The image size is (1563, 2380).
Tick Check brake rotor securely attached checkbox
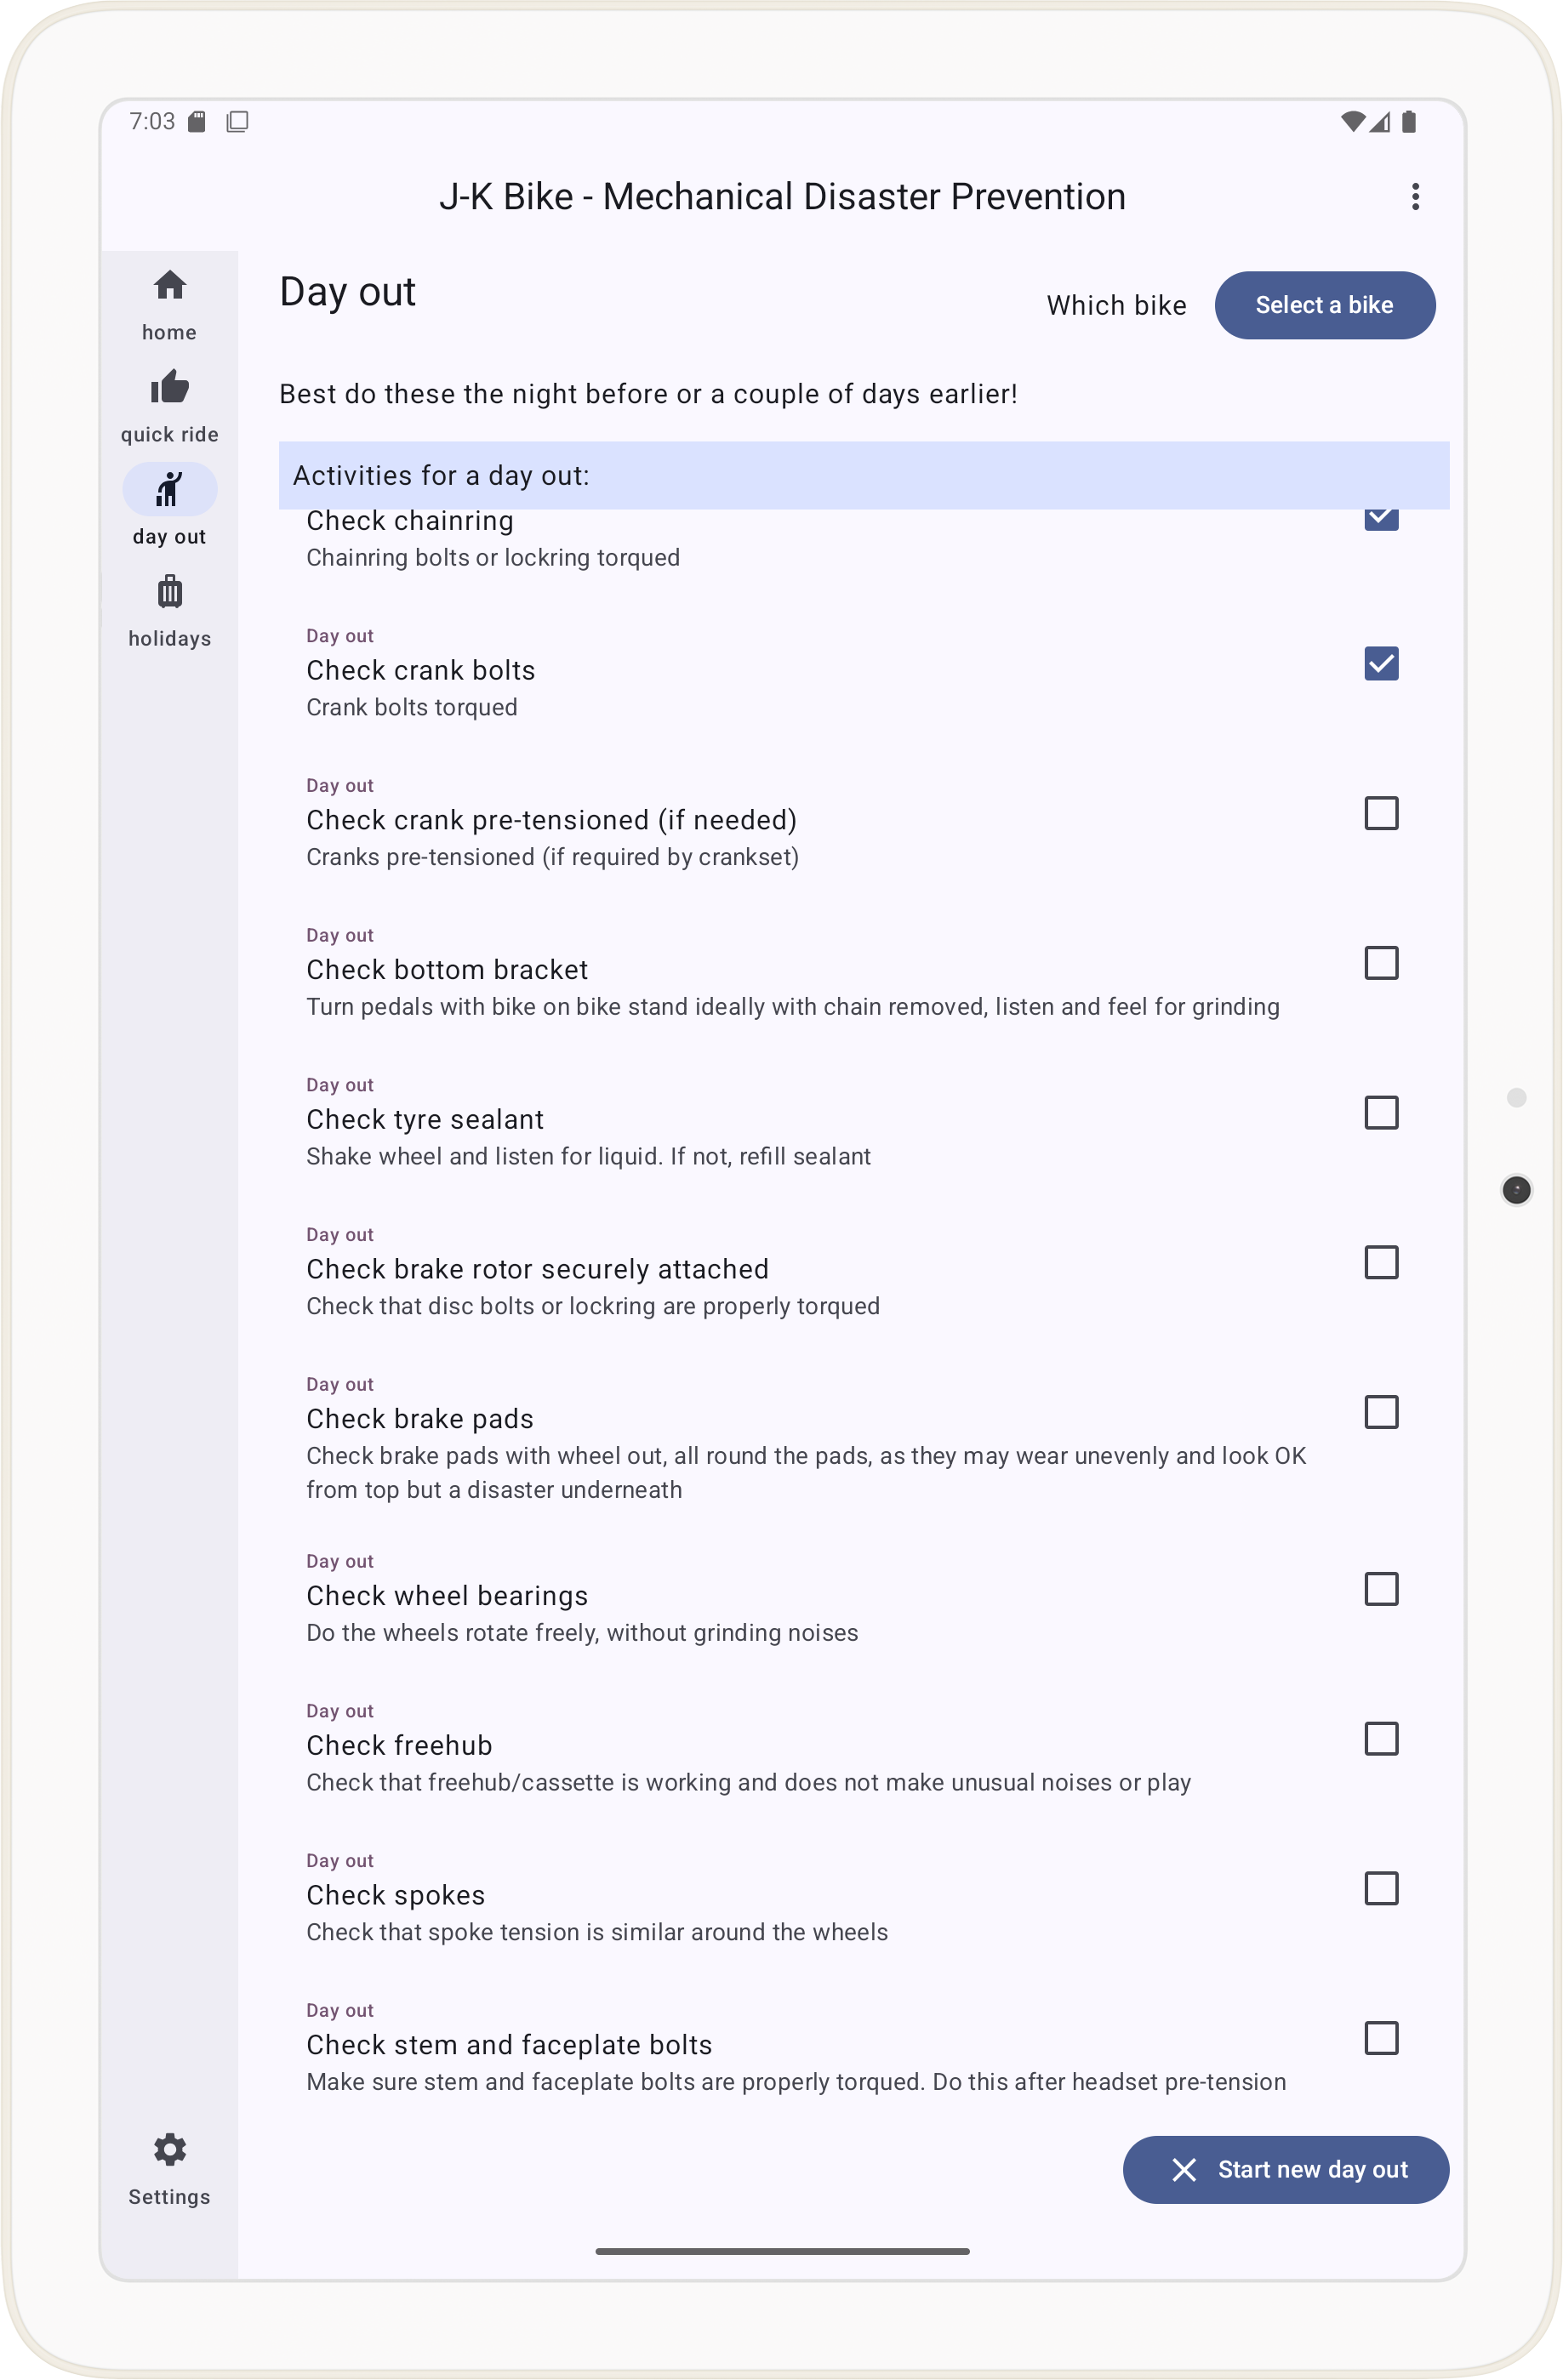pos(1381,1262)
